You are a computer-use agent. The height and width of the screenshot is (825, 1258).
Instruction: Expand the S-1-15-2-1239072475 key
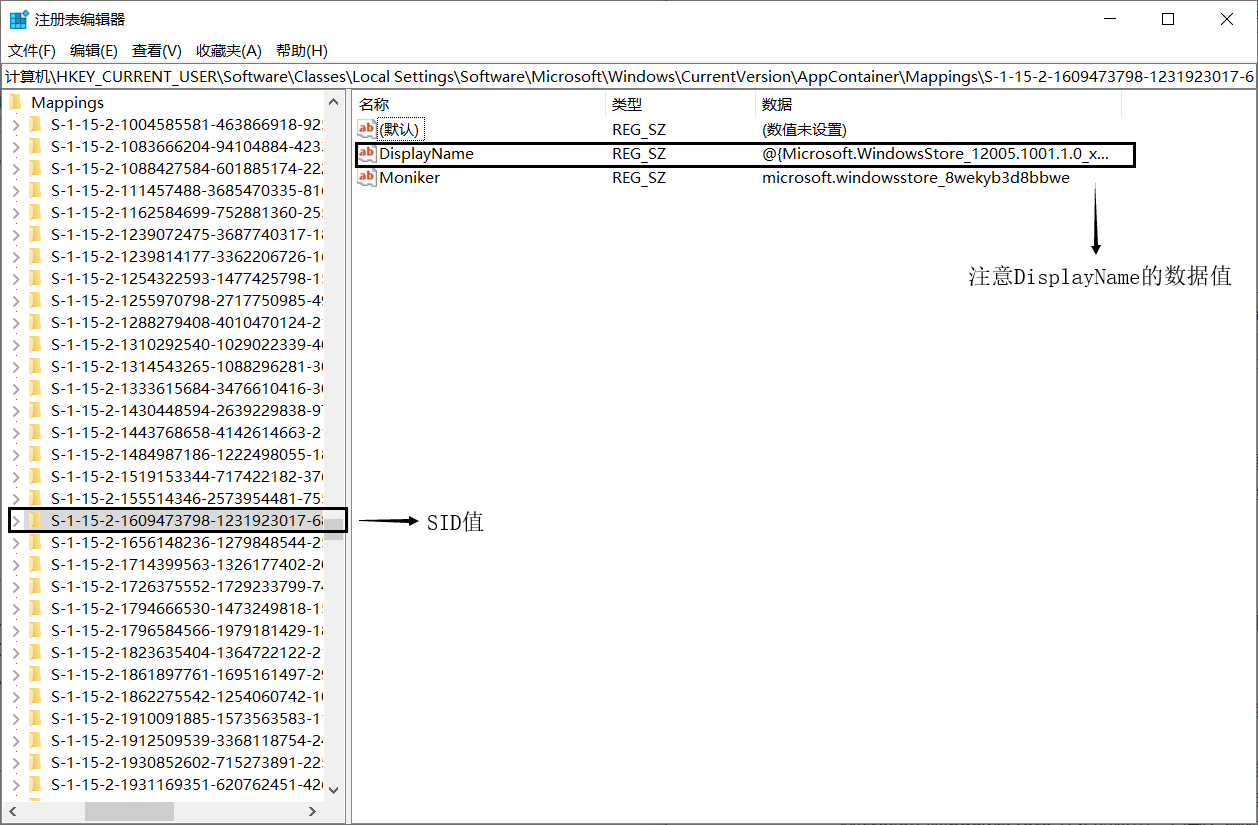(x=16, y=234)
